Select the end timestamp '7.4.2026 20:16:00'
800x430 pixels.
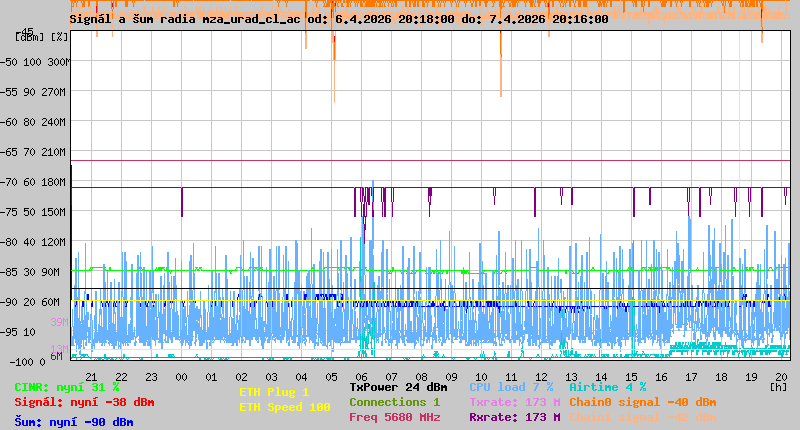[548, 19]
